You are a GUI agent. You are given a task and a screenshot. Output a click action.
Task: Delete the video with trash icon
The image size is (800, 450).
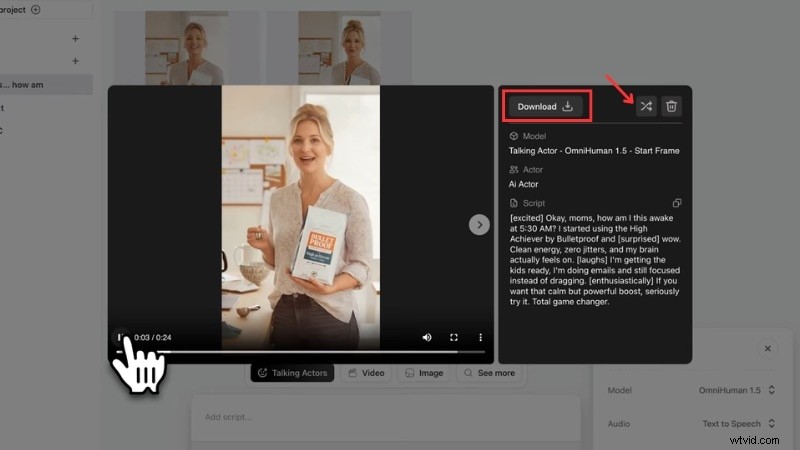671,106
